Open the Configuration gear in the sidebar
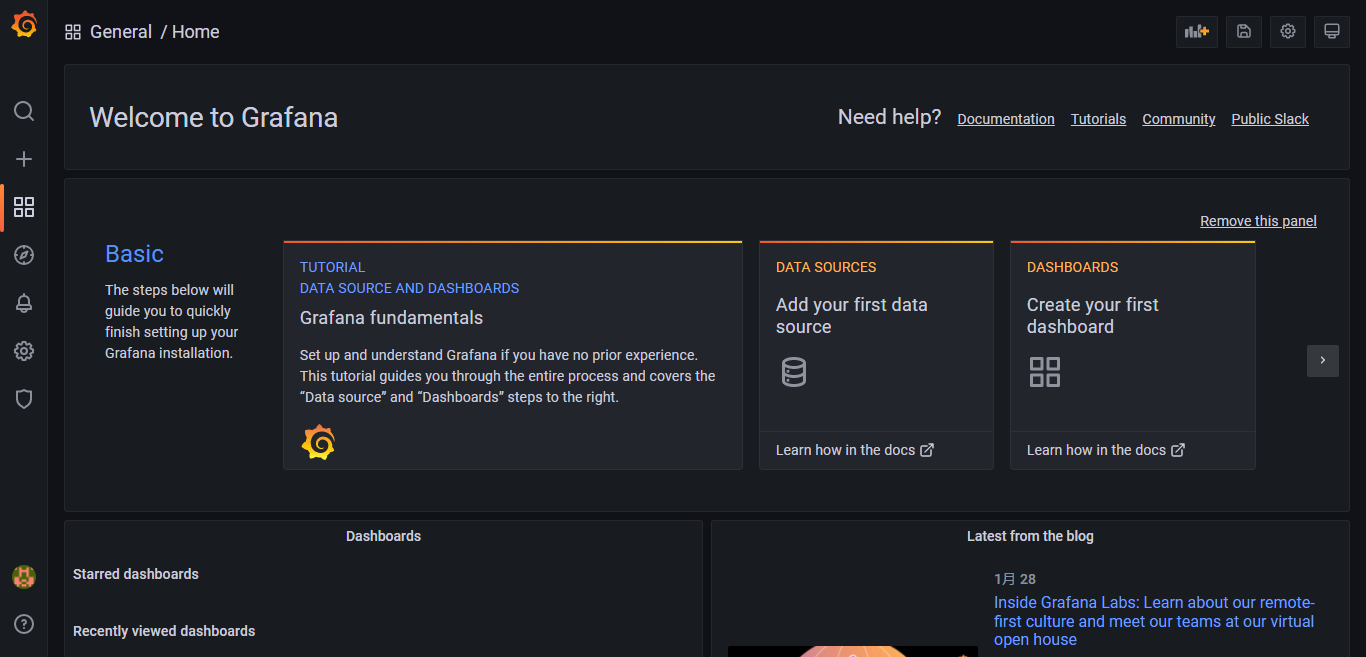This screenshot has width=1366, height=657. [x=24, y=351]
